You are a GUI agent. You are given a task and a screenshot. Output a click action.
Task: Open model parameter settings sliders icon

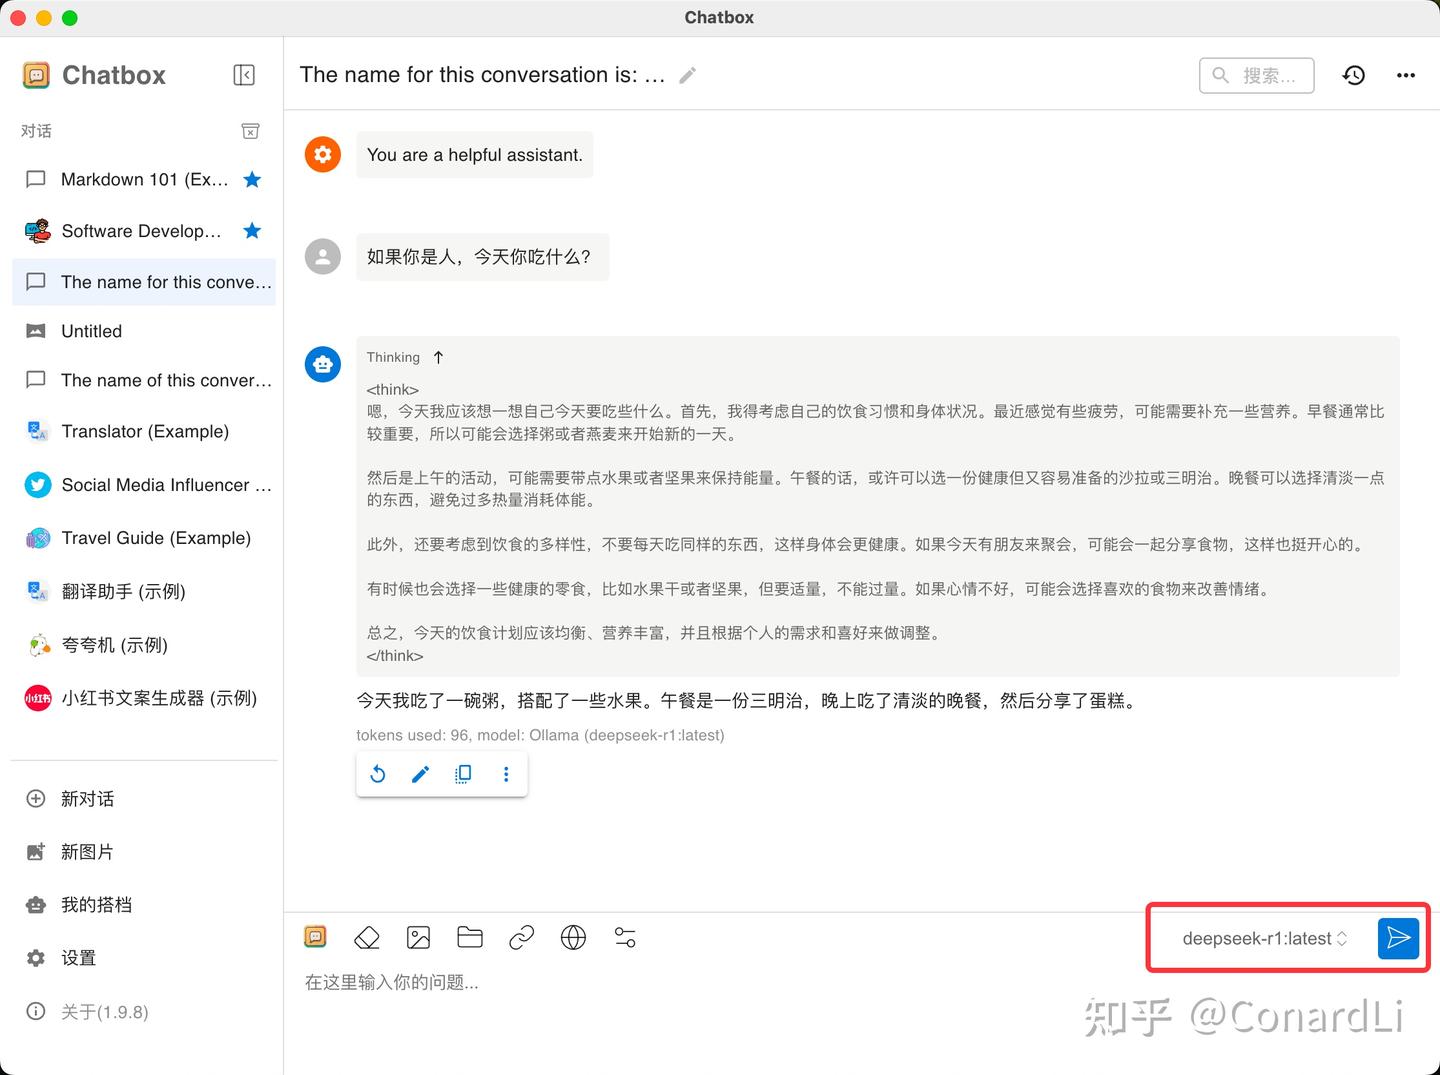(x=625, y=937)
